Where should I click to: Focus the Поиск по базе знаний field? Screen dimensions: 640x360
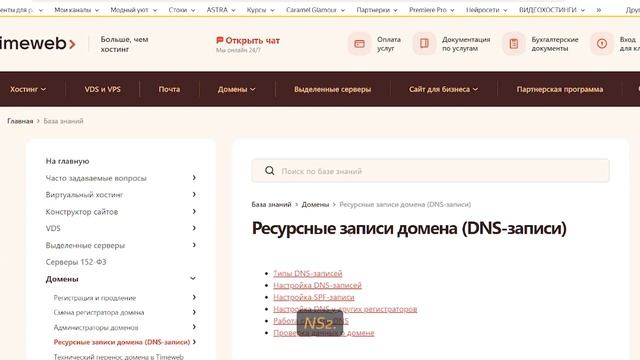click(430, 171)
